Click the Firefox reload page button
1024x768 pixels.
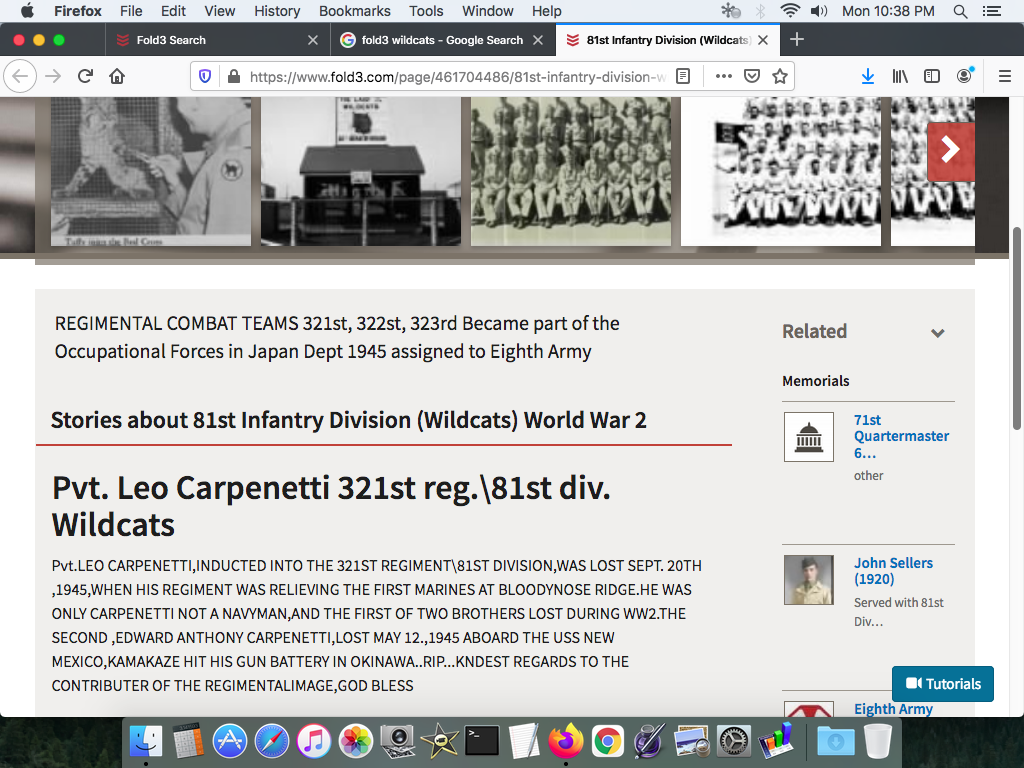[x=86, y=76]
